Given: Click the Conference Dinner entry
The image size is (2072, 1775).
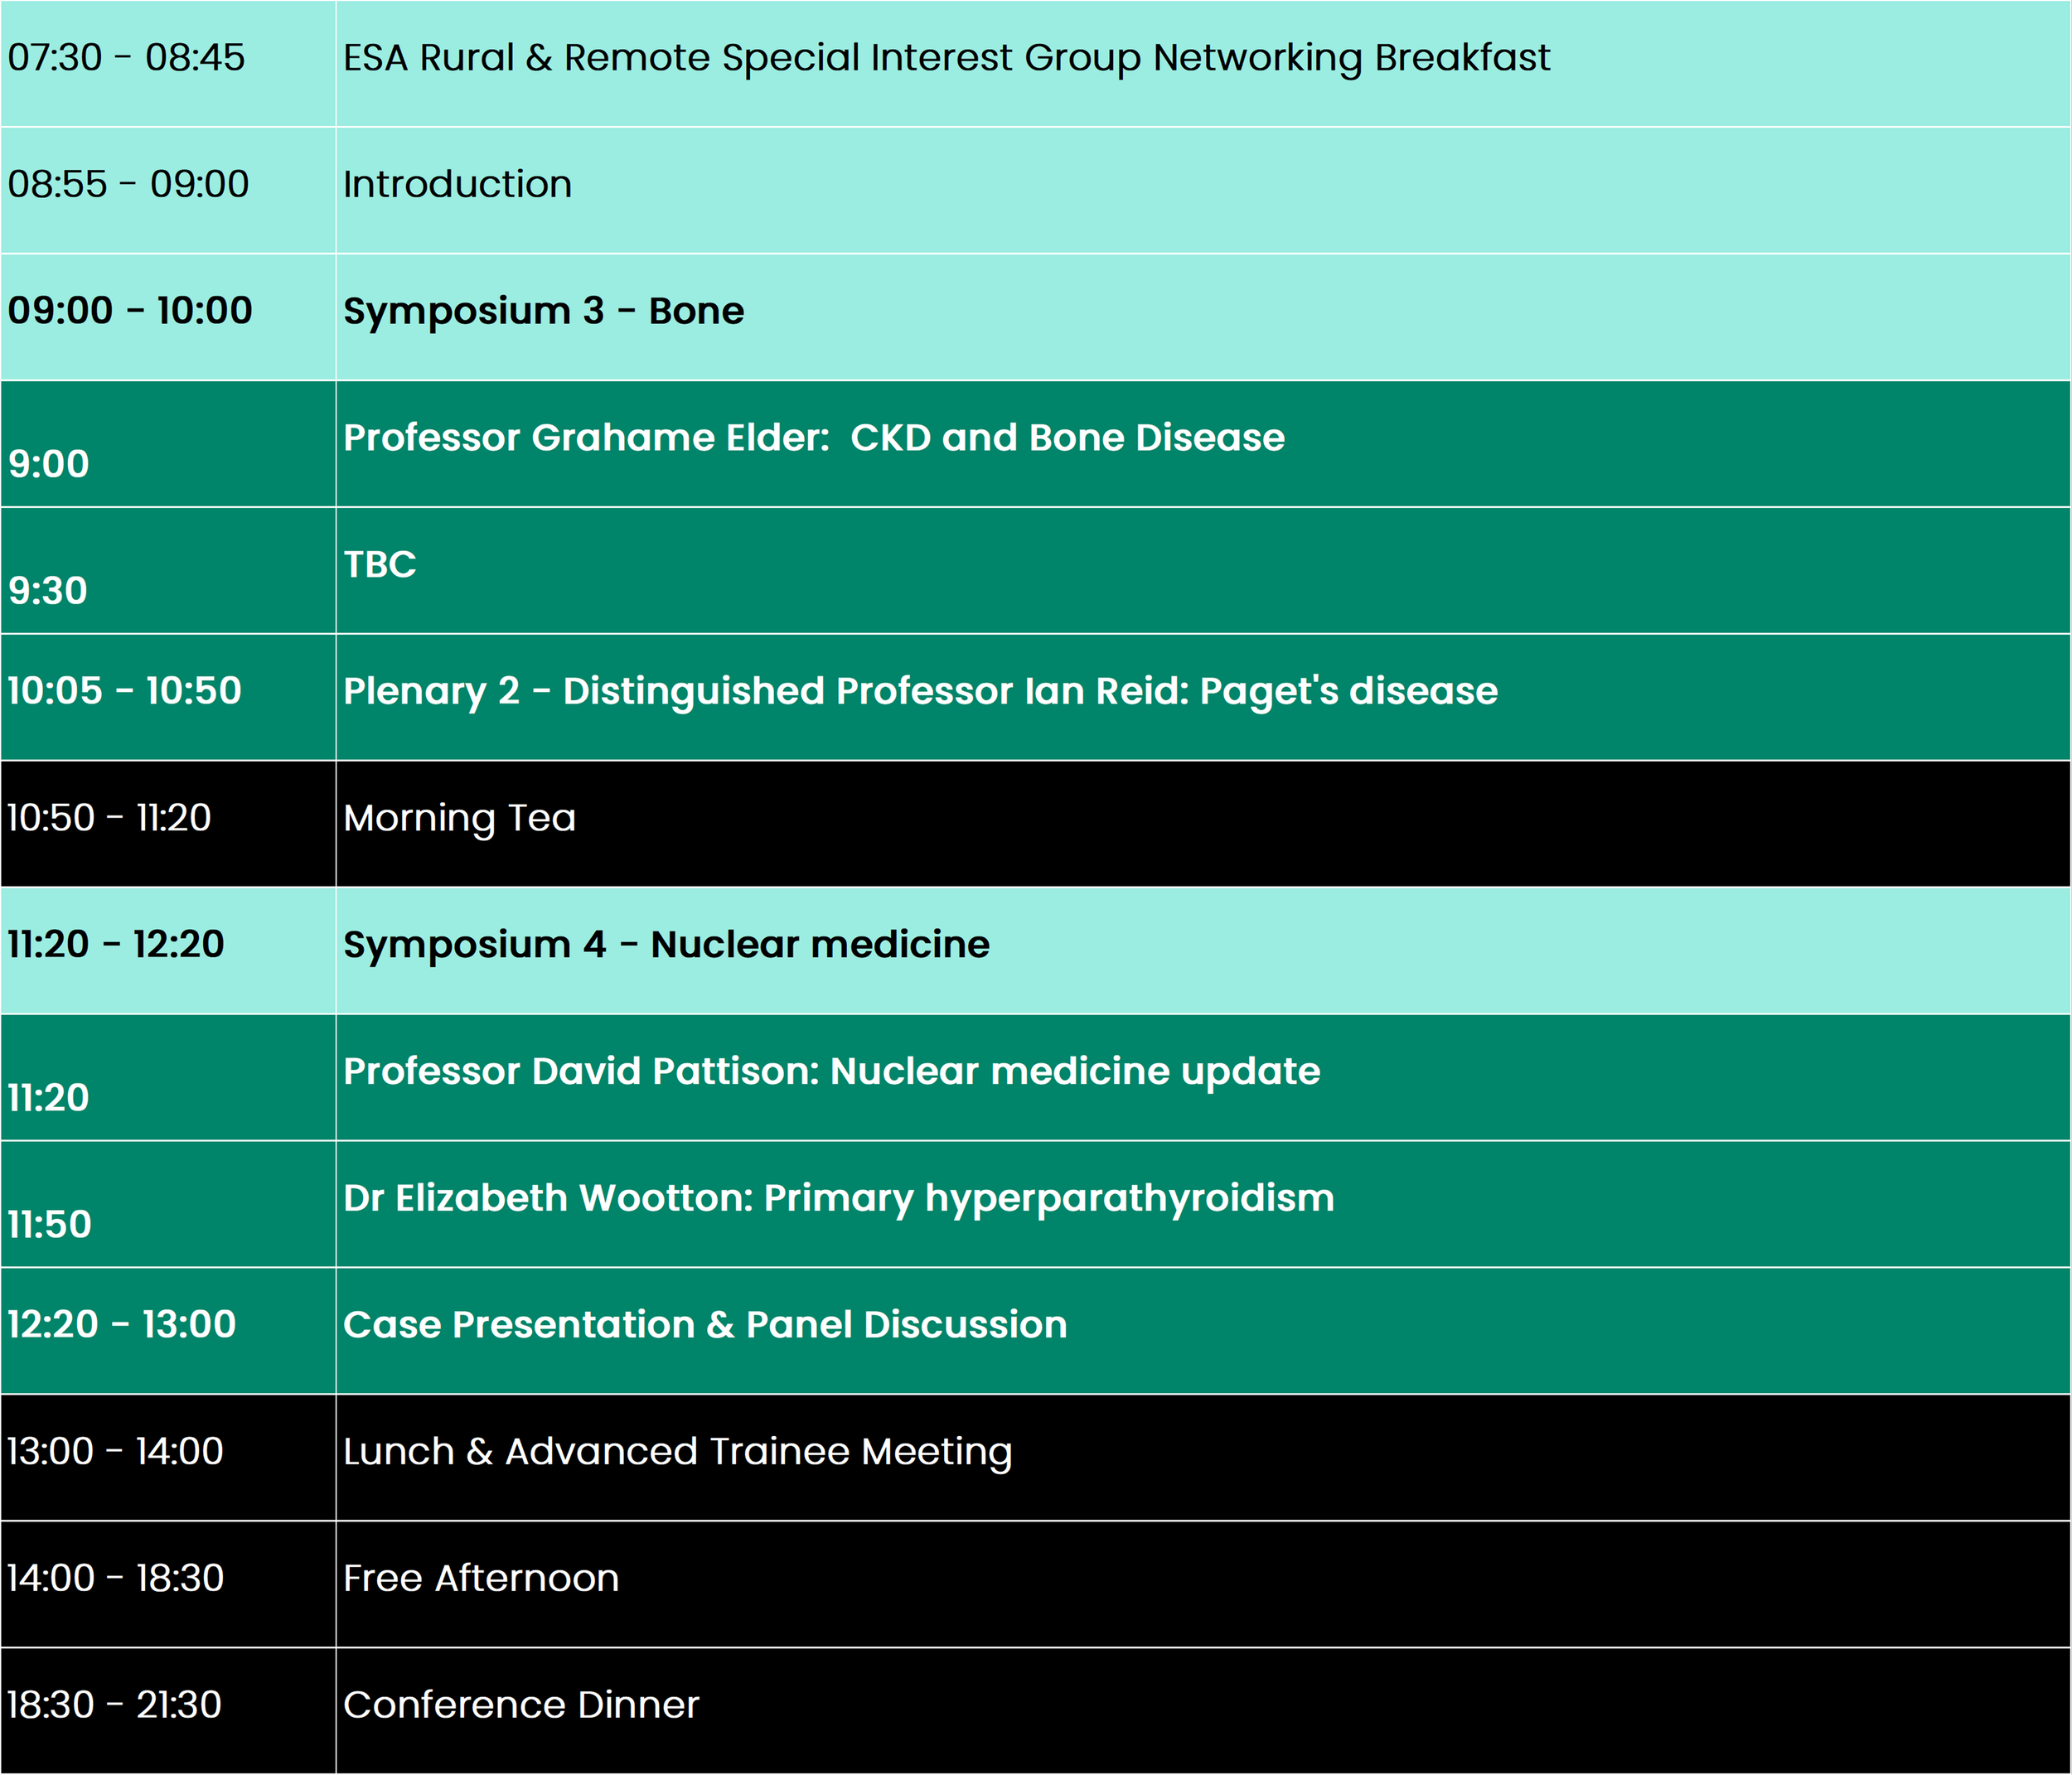Looking at the screenshot, I should [x=520, y=1706].
